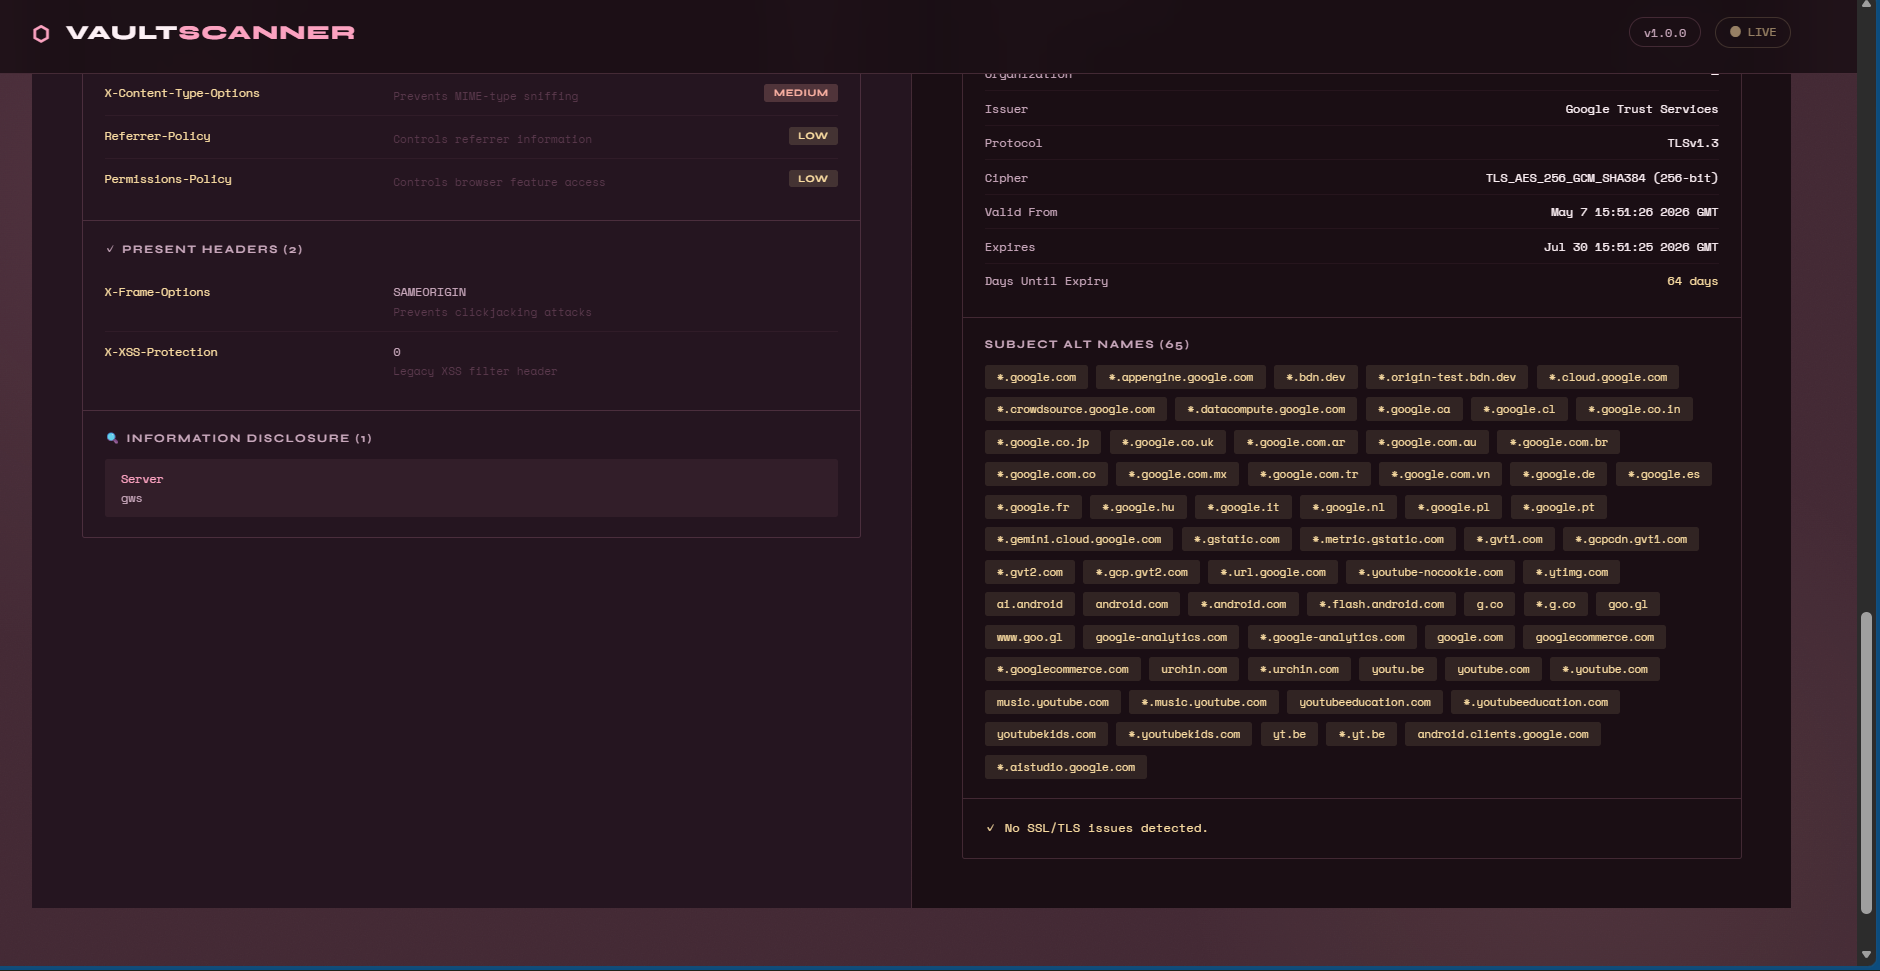Click the 64 days expiry value
1880x971 pixels.
[x=1692, y=281]
